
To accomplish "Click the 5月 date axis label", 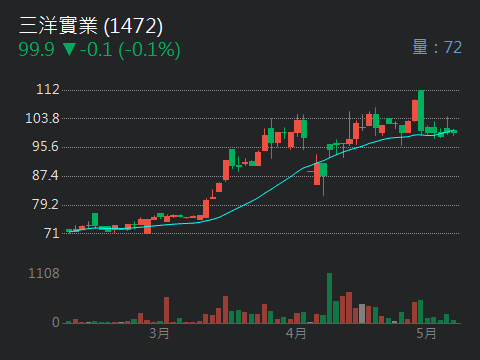I will [426, 333].
